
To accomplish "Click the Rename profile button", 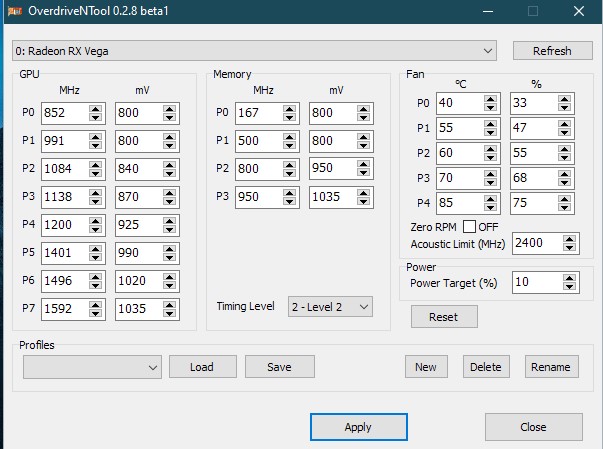I will (x=551, y=367).
